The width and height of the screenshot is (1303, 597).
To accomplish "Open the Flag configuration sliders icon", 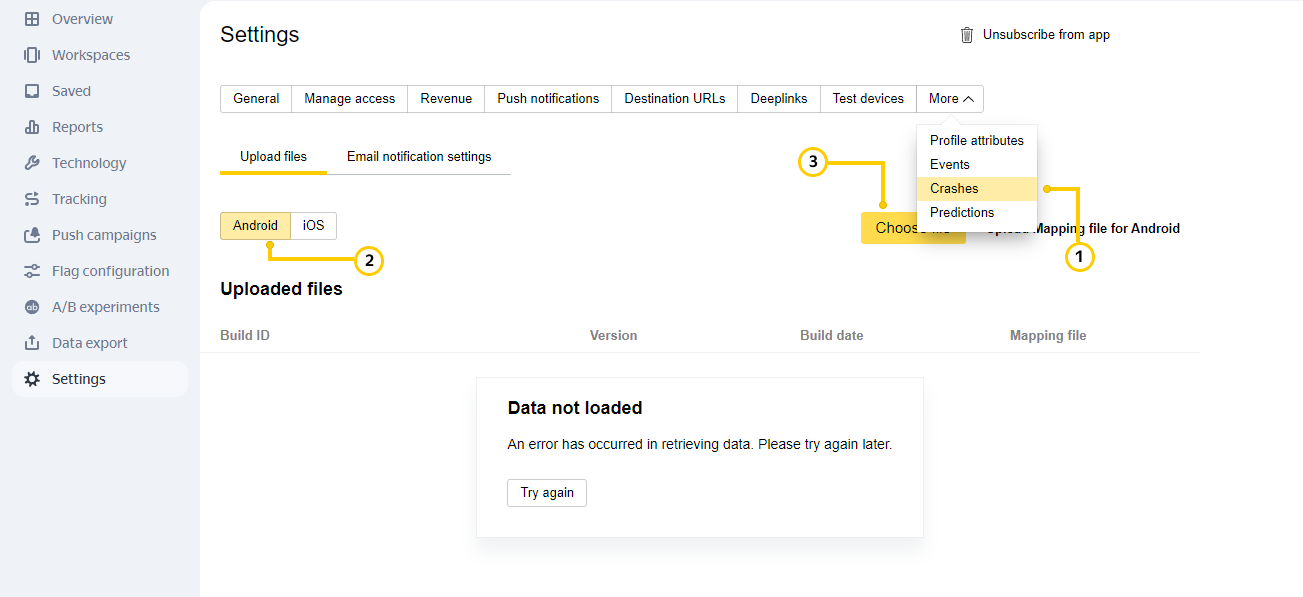I will (x=32, y=271).
